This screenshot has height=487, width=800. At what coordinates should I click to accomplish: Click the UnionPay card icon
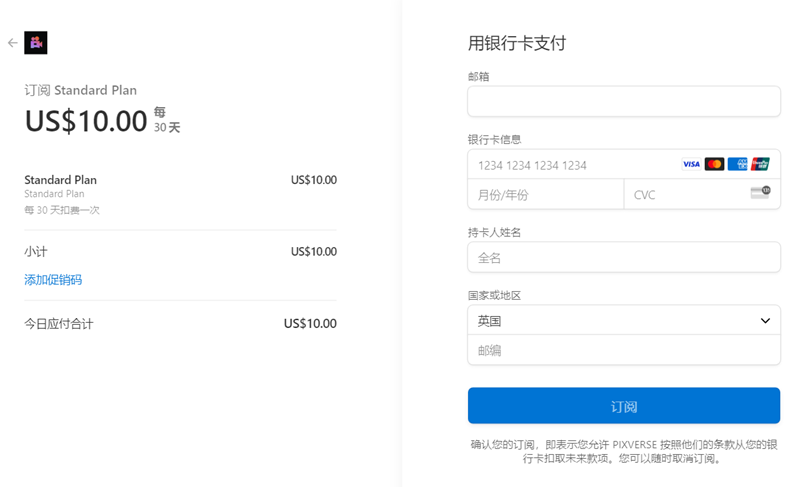[761, 164]
